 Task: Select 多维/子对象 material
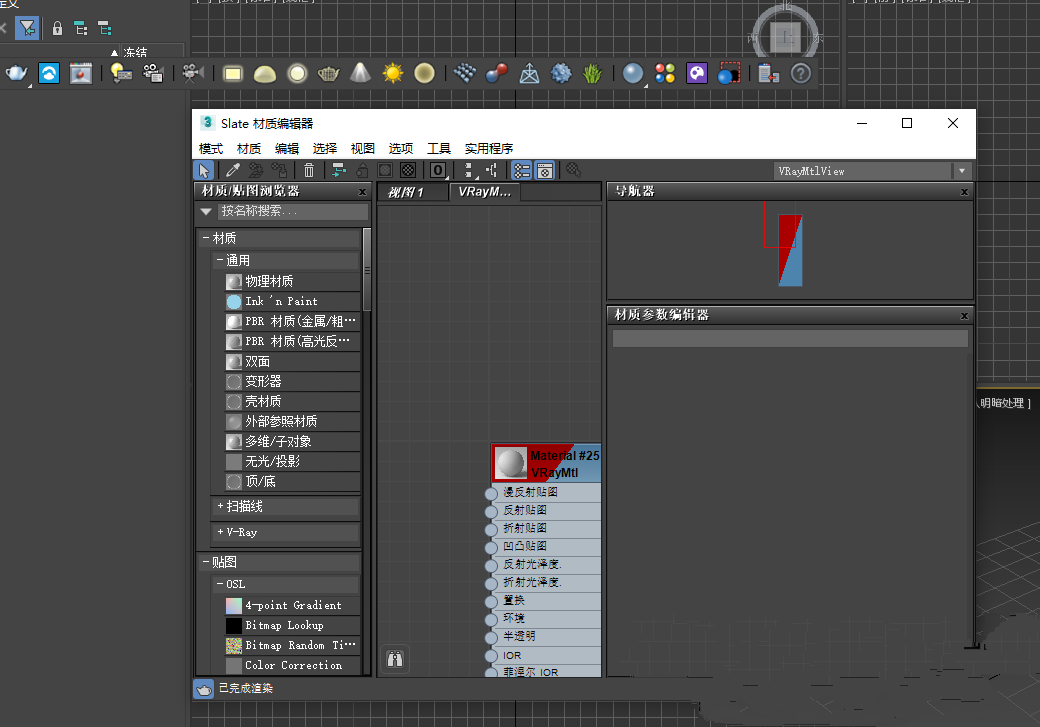pos(292,441)
